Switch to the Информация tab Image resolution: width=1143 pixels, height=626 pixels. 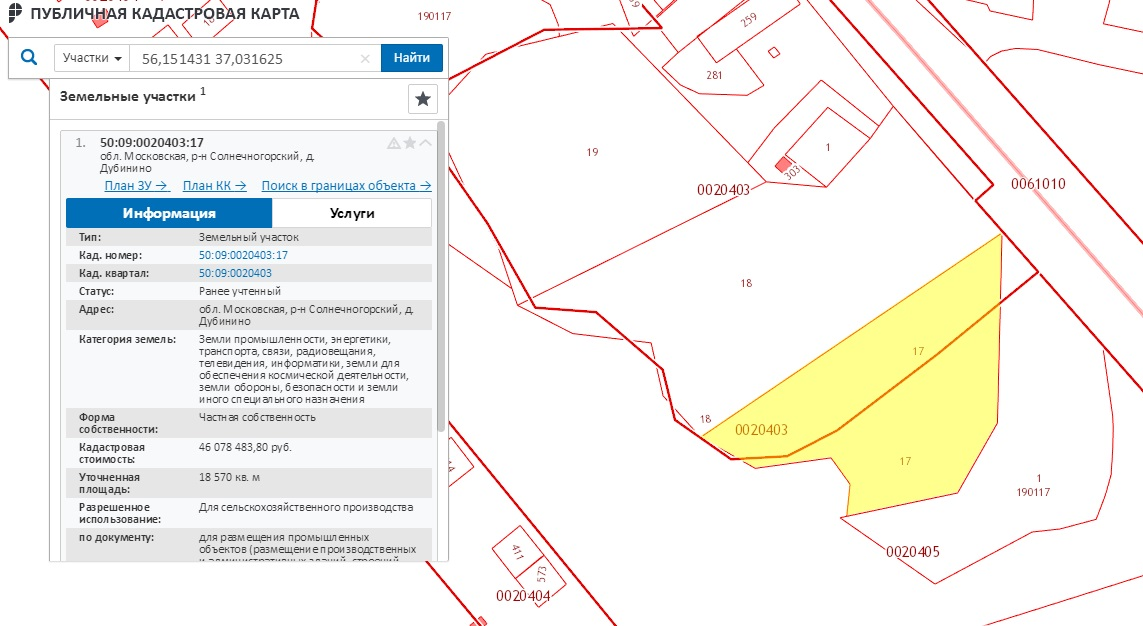(169, 213)
